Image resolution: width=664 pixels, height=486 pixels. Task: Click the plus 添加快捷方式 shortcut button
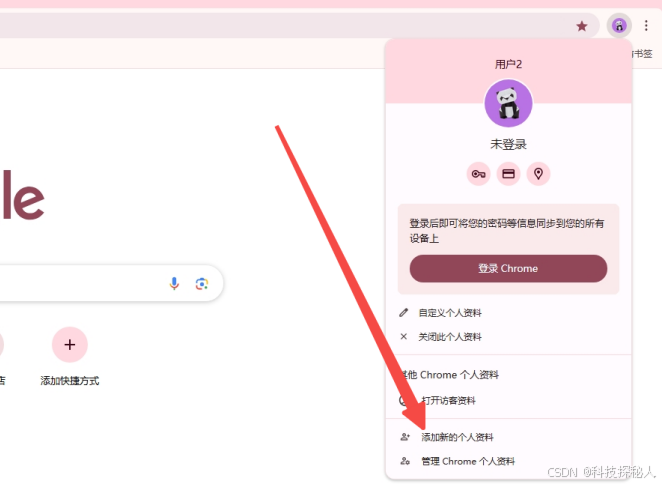pyautogui.click(x=70, y=345)
